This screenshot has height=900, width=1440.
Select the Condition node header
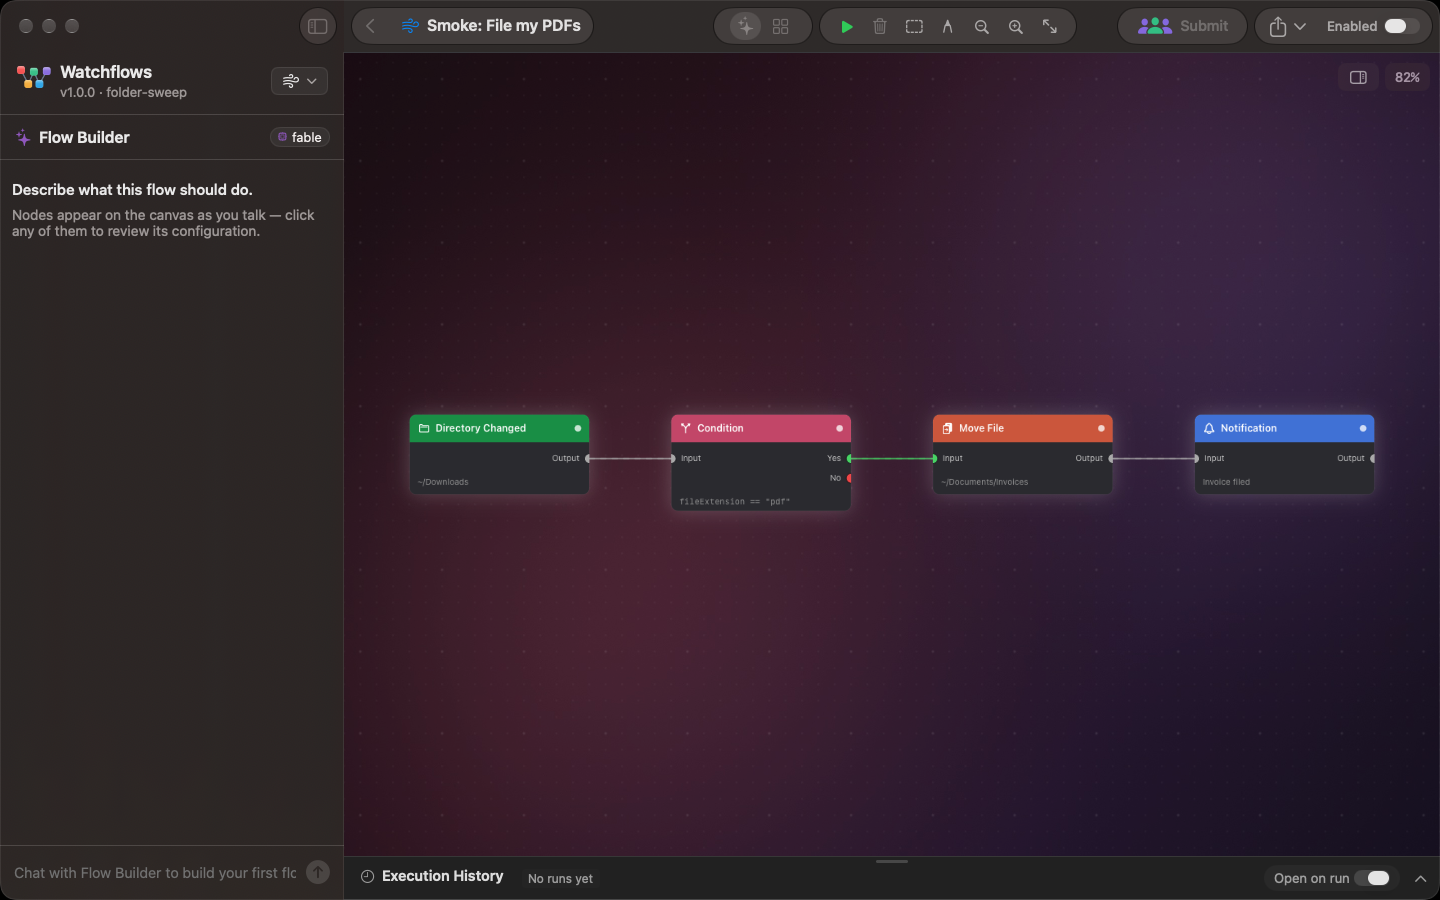click(761, 428)
